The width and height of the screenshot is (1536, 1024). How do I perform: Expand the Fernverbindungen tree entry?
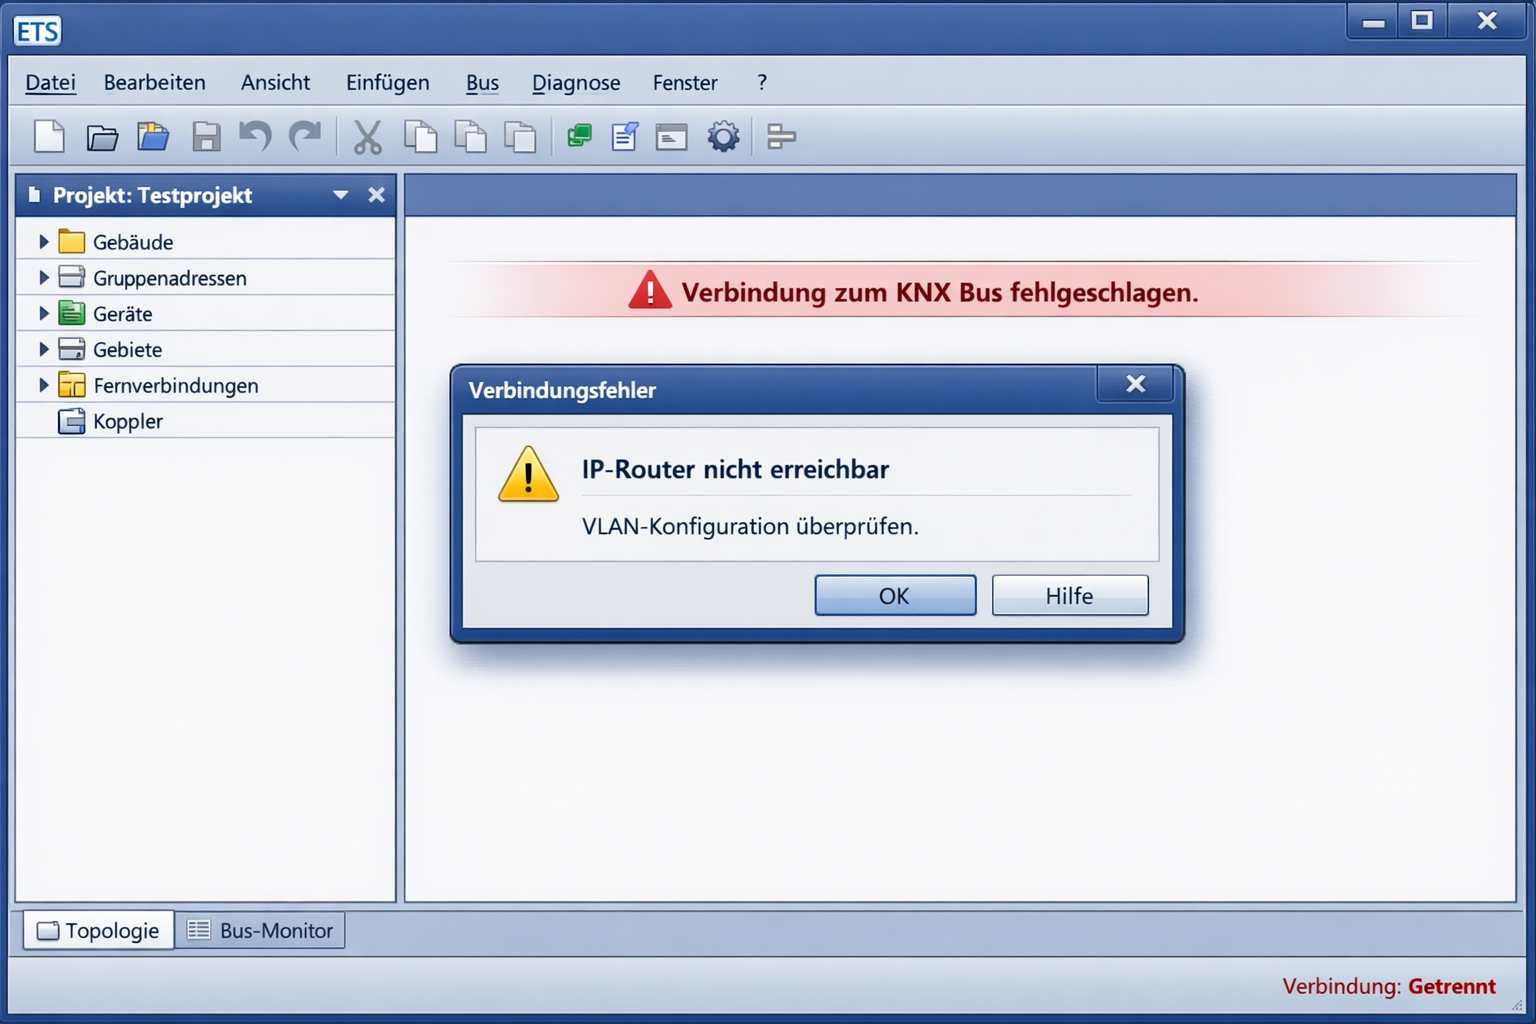point(43,385)
